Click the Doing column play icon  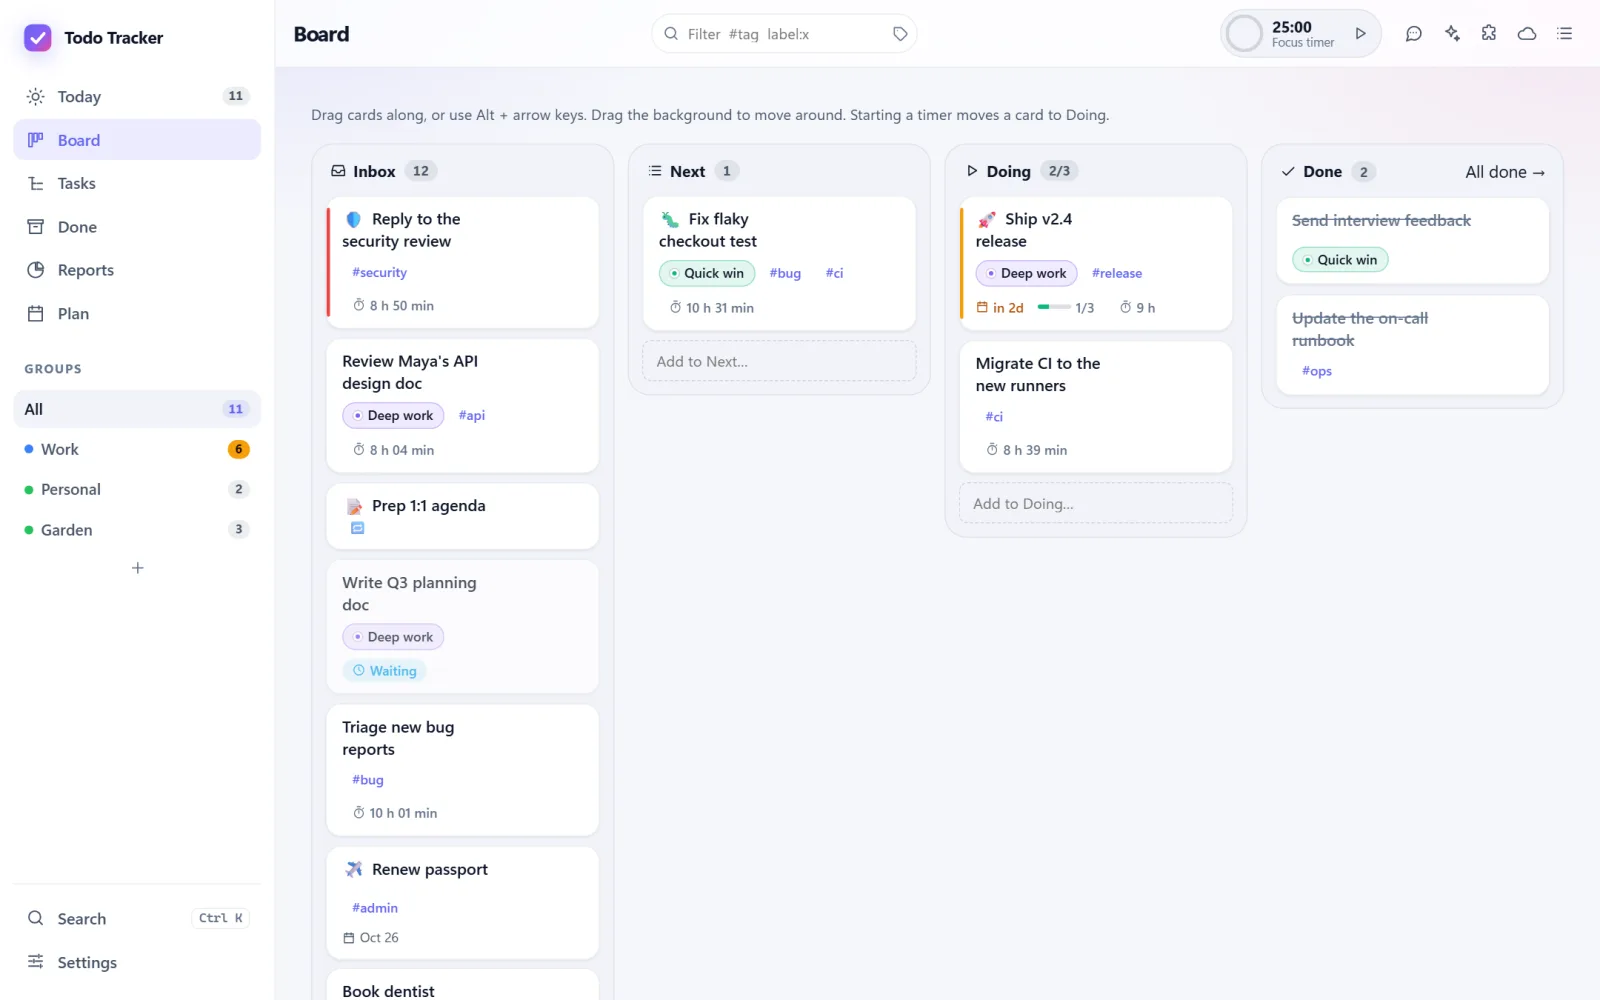click(x=972, y=171)
